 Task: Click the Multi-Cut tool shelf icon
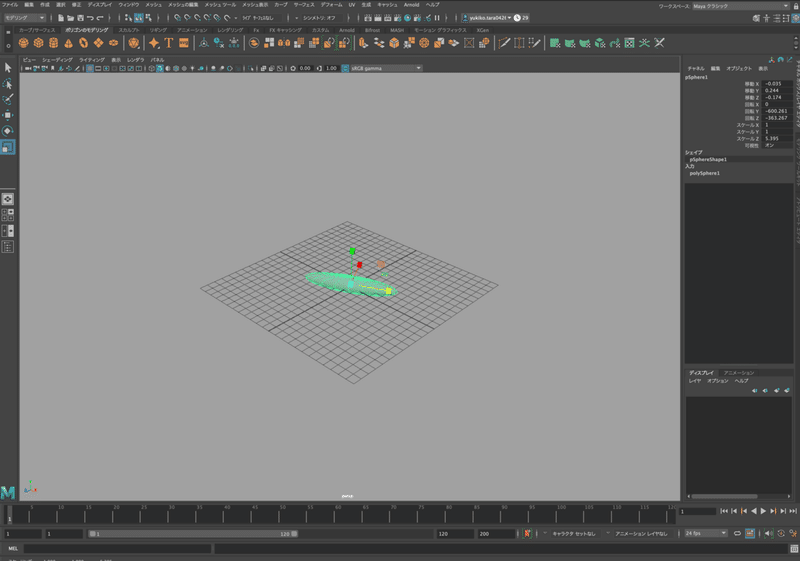point(504,43)
